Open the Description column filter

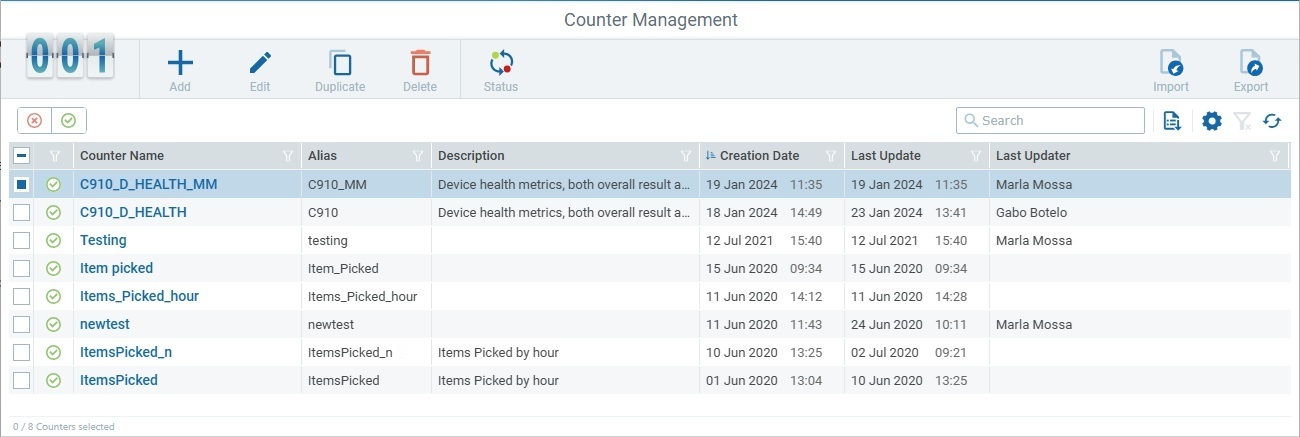686,156
